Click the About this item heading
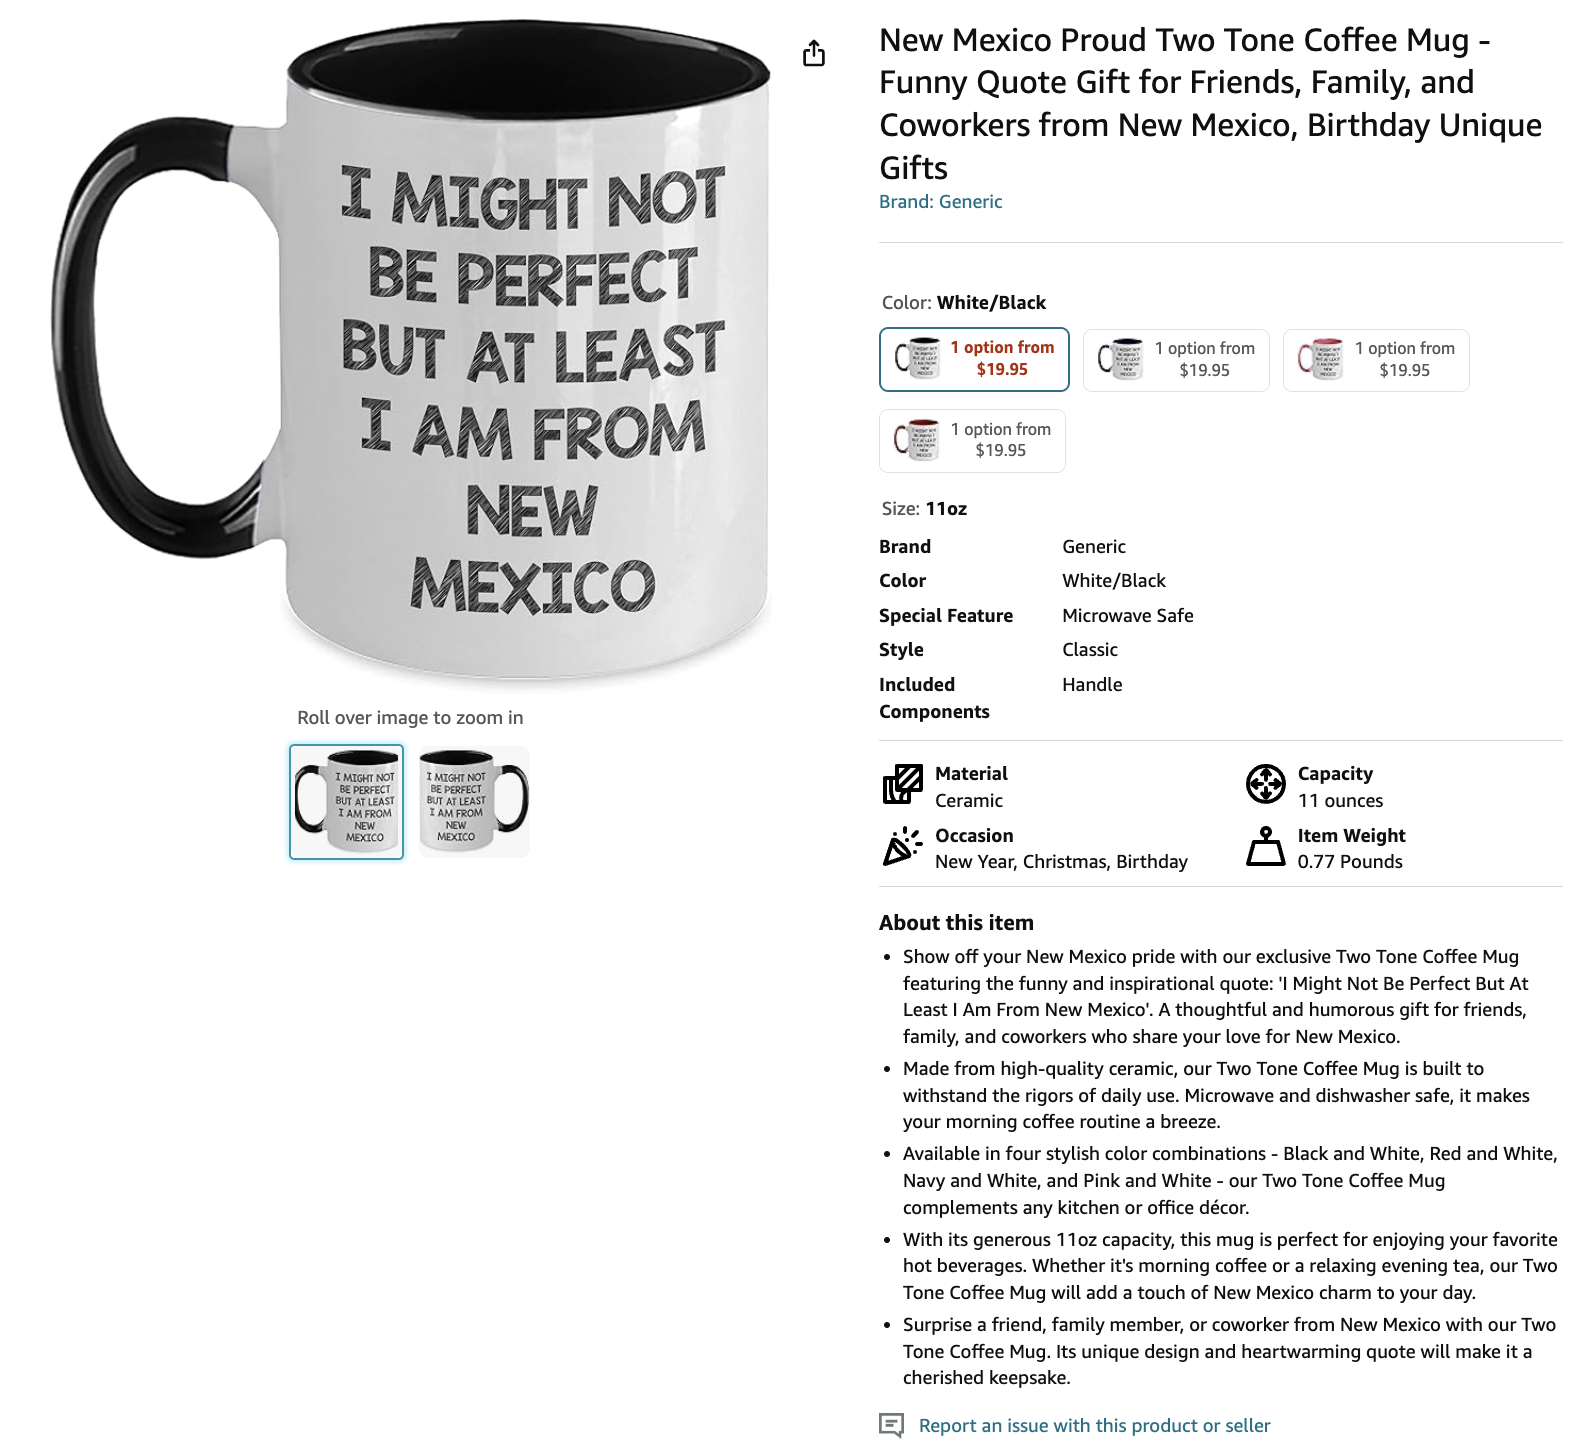This screenshot has width=1596, height=1452. click(x=956, y=923)
